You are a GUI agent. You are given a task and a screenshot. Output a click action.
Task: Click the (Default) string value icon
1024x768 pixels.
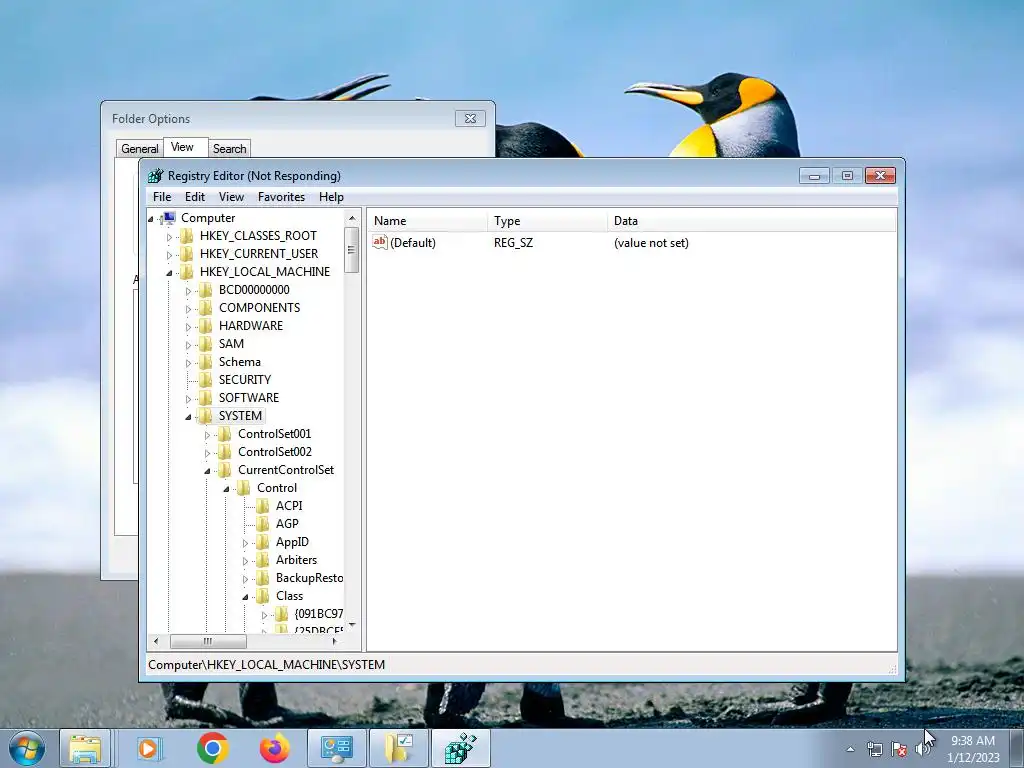click(380, 242)
